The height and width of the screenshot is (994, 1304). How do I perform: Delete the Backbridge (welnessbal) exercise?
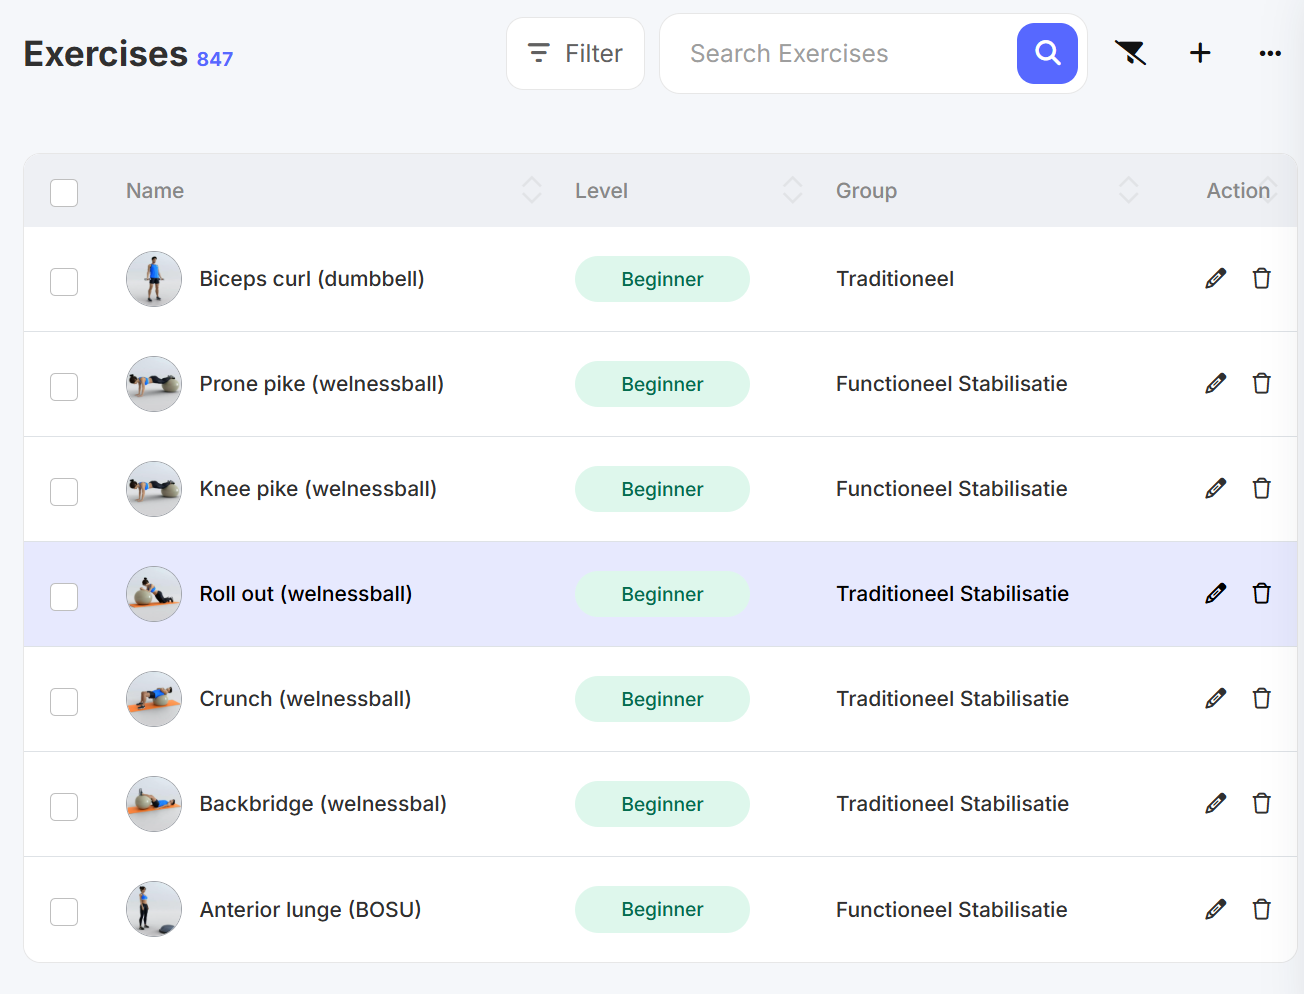click(x=1262, y=804)
